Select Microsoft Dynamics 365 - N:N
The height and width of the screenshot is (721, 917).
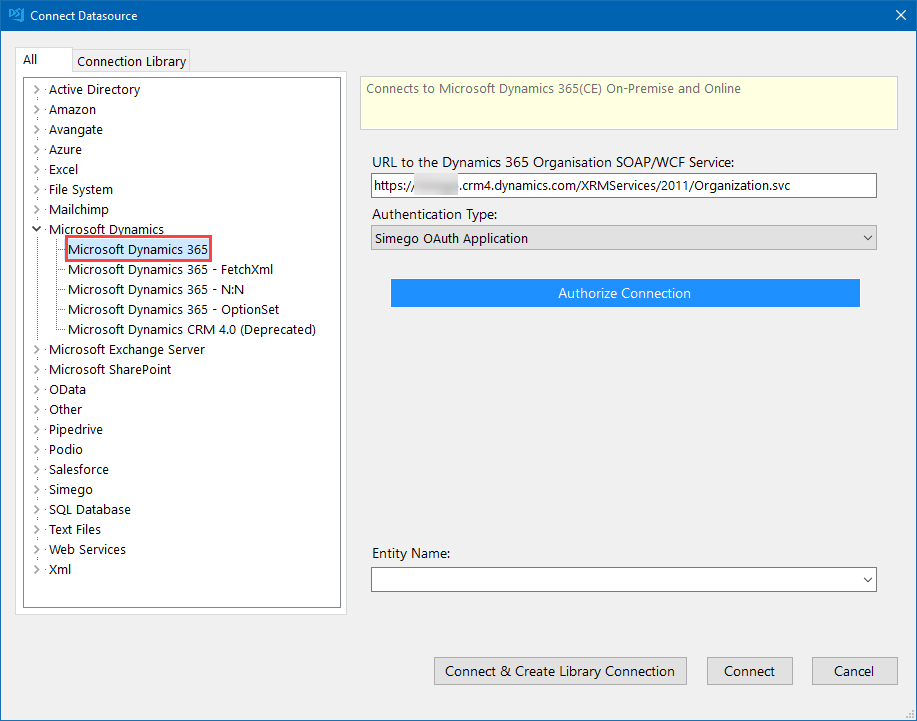(156, 289)
